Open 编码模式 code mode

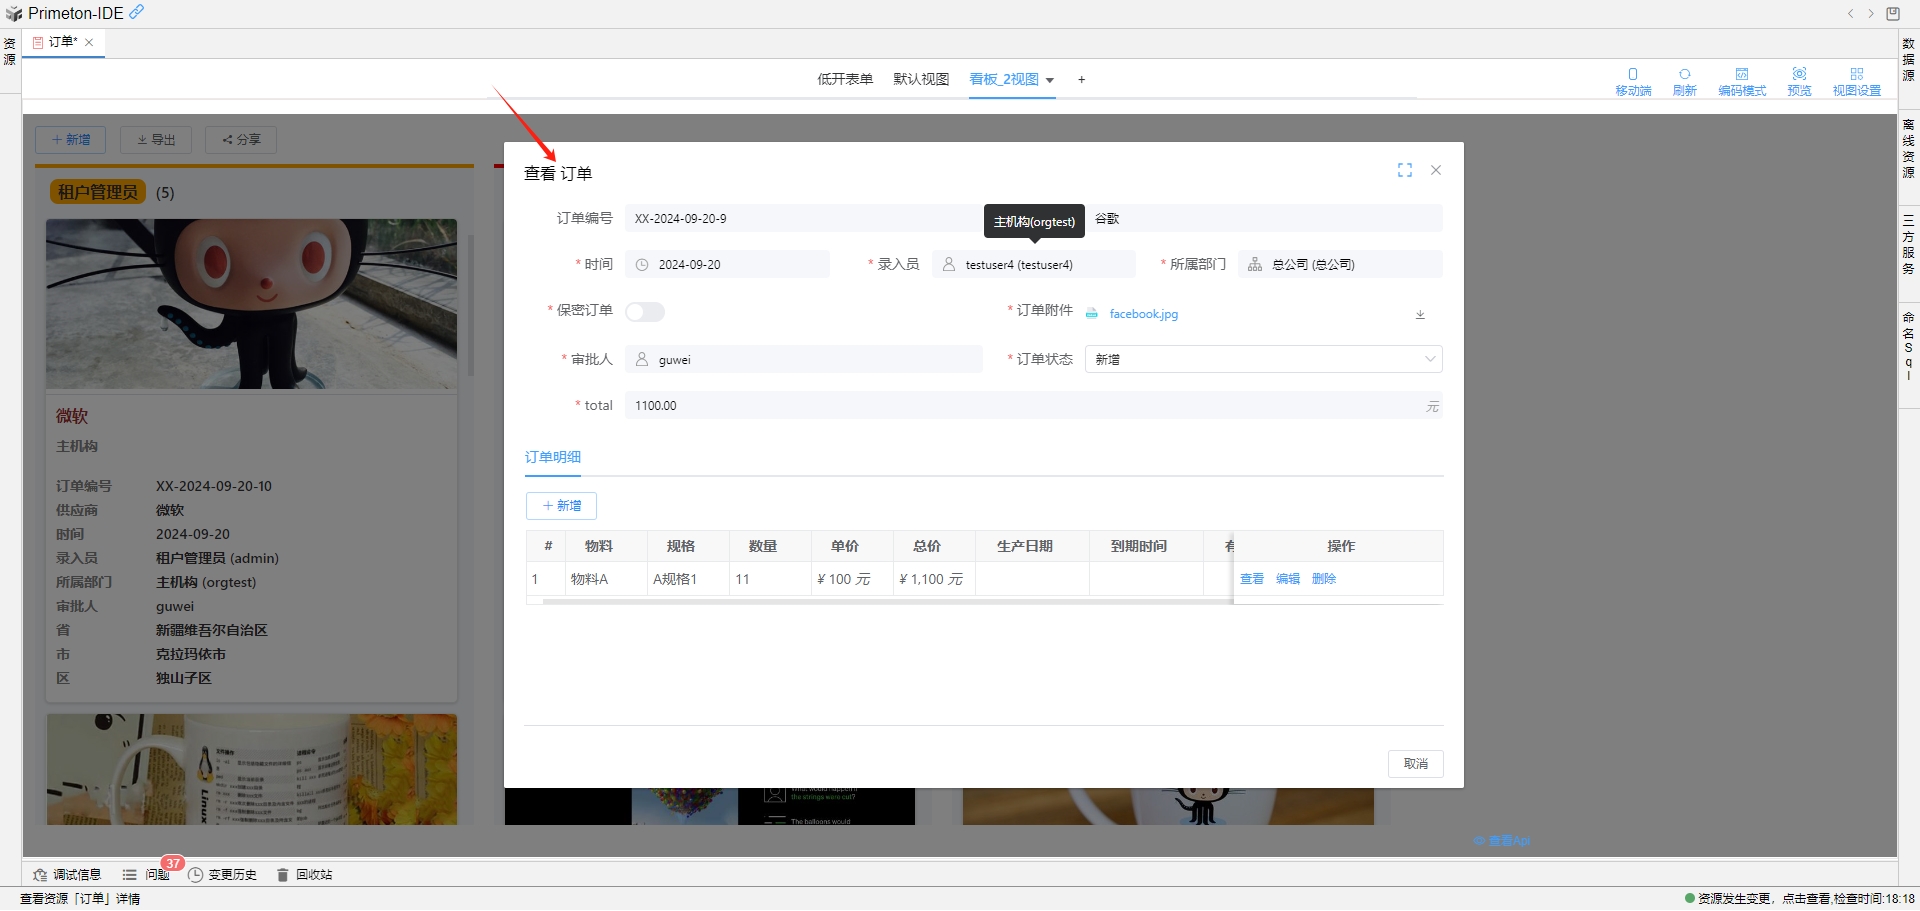point(1741,80)
